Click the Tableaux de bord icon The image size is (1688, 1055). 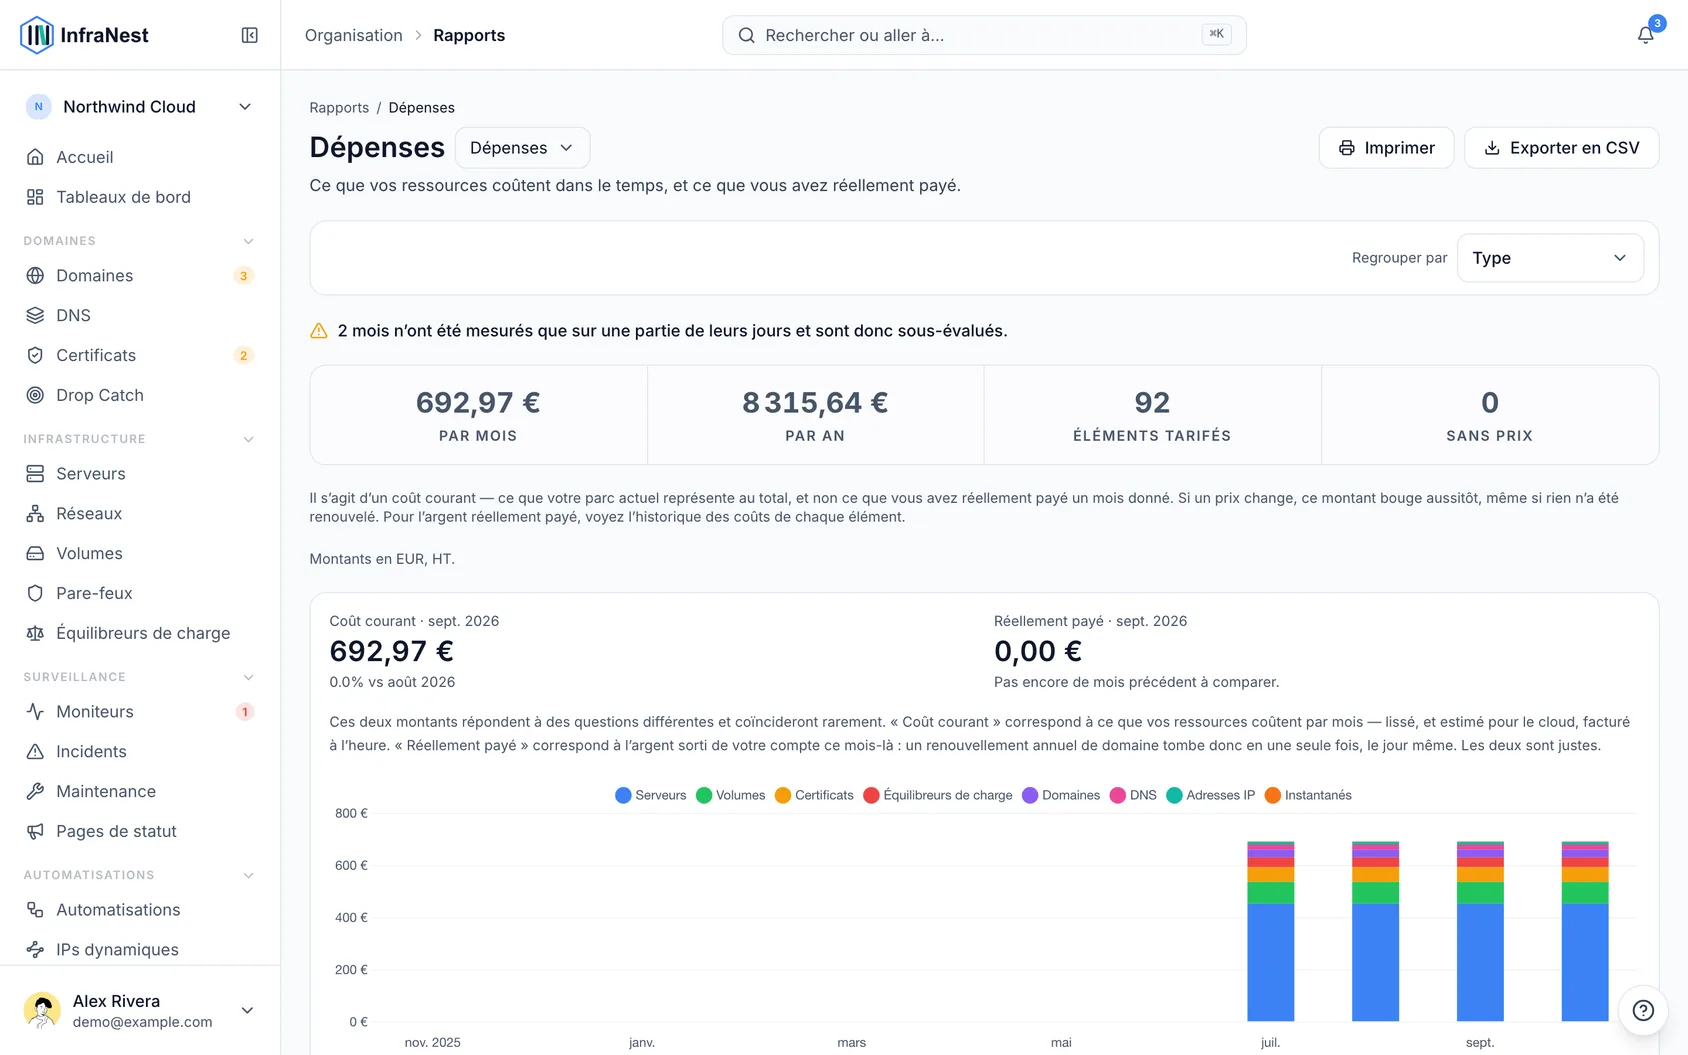tap(35, 197)
